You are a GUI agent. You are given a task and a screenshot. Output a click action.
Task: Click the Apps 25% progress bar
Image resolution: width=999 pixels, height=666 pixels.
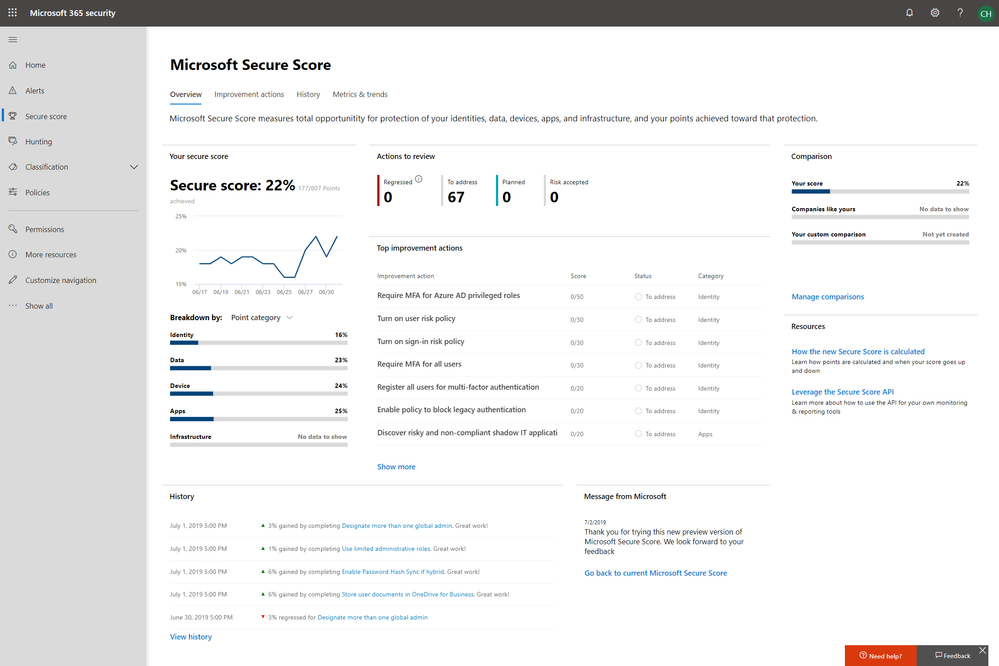[258, 419]
